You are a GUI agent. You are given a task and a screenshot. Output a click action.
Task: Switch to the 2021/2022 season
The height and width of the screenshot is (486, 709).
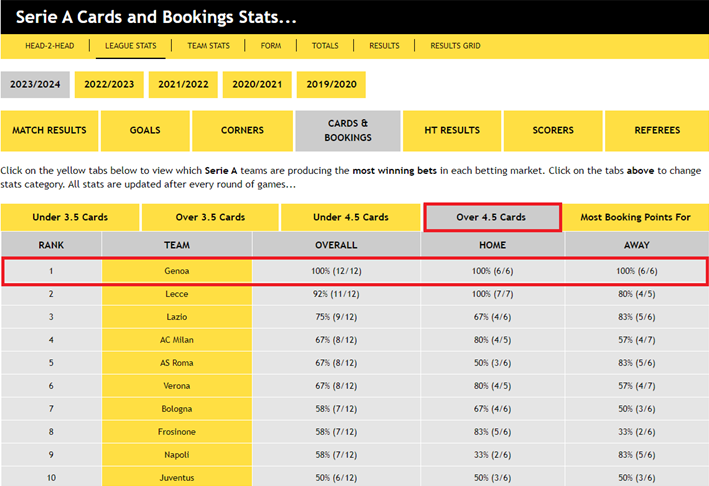click(183, 85)
